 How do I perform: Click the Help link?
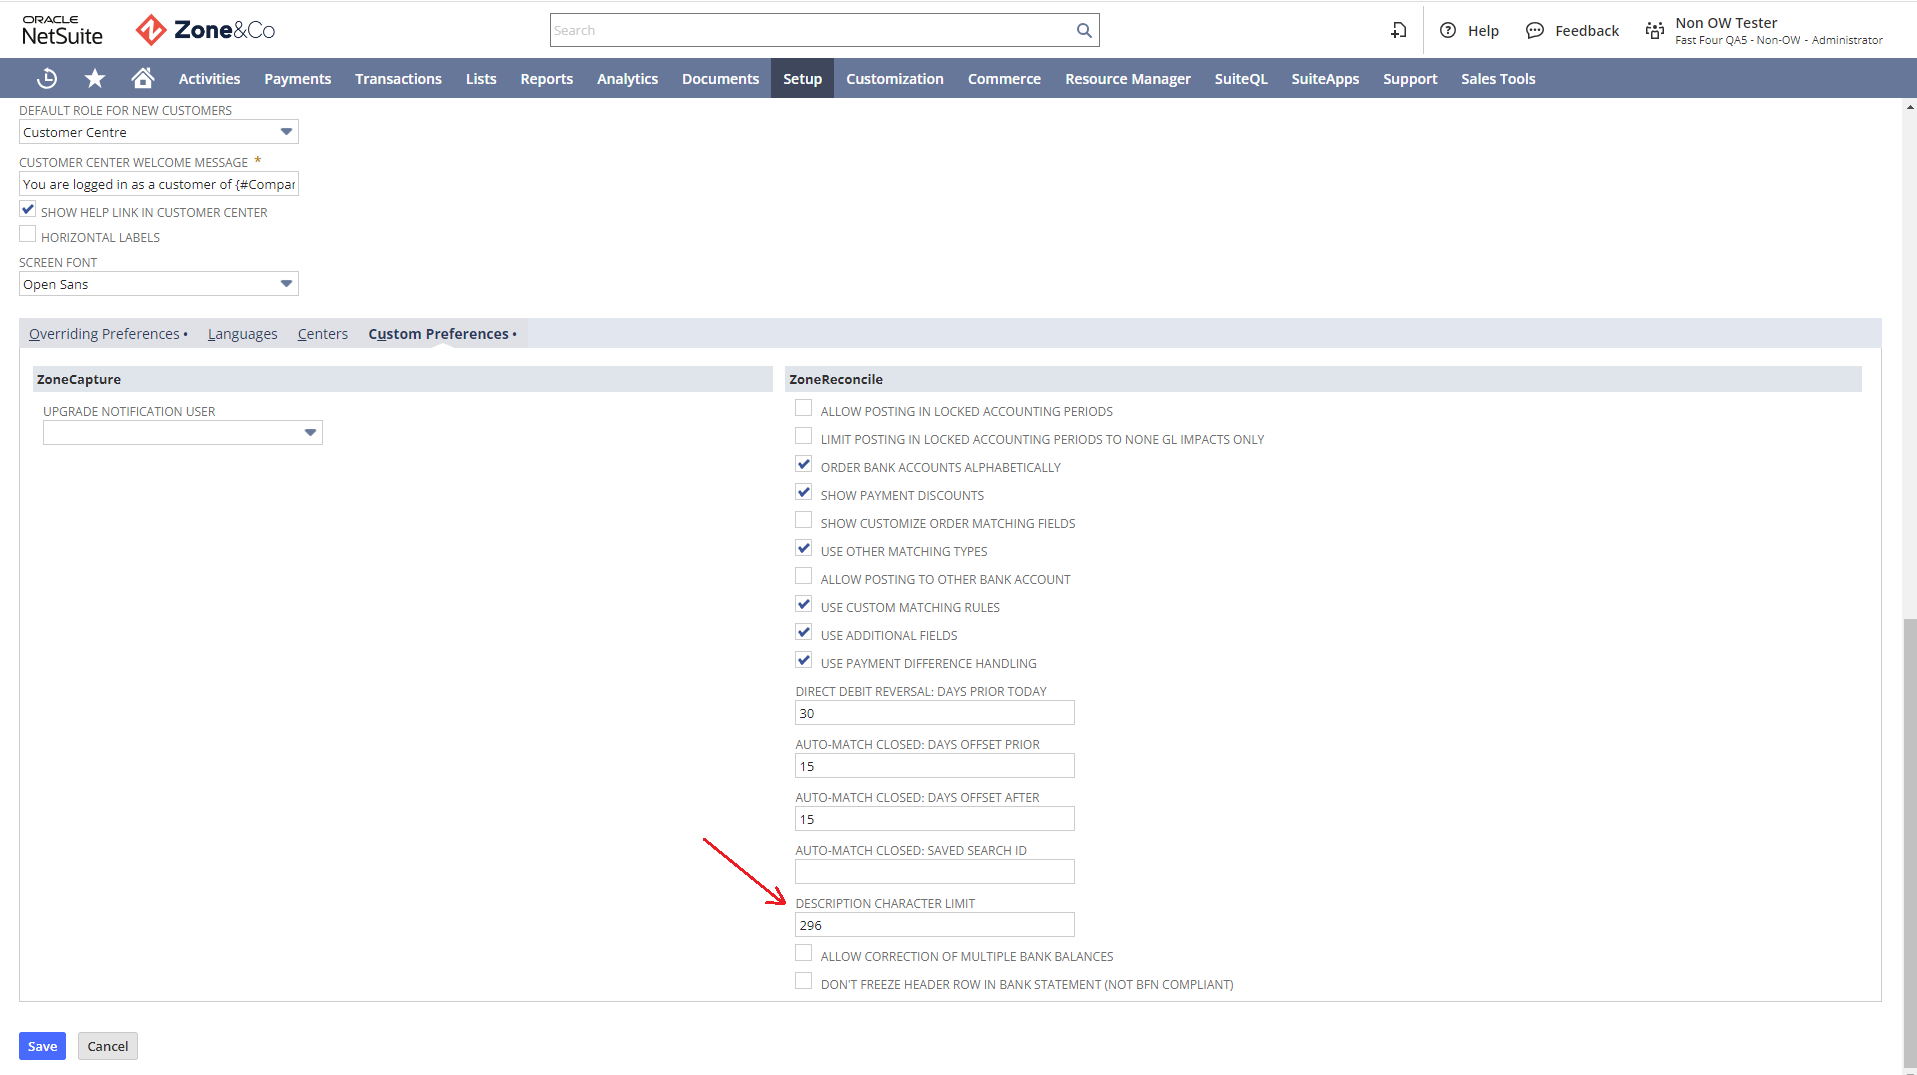[x=1483, y=31]
